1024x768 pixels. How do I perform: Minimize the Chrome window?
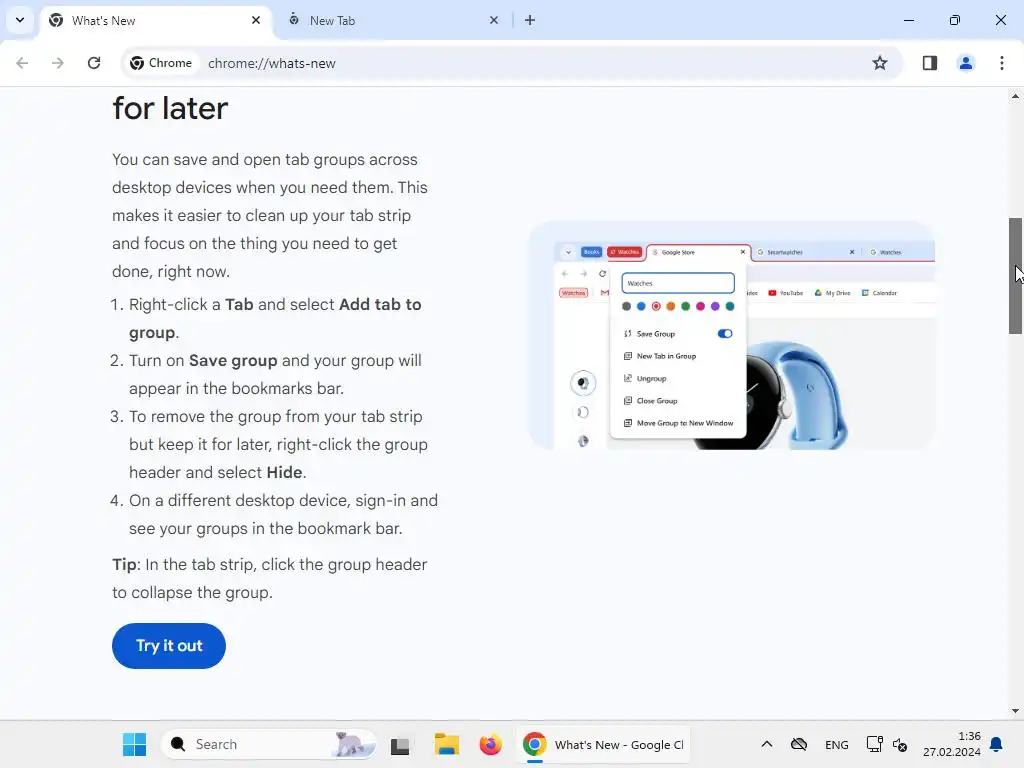click(908, 20)
